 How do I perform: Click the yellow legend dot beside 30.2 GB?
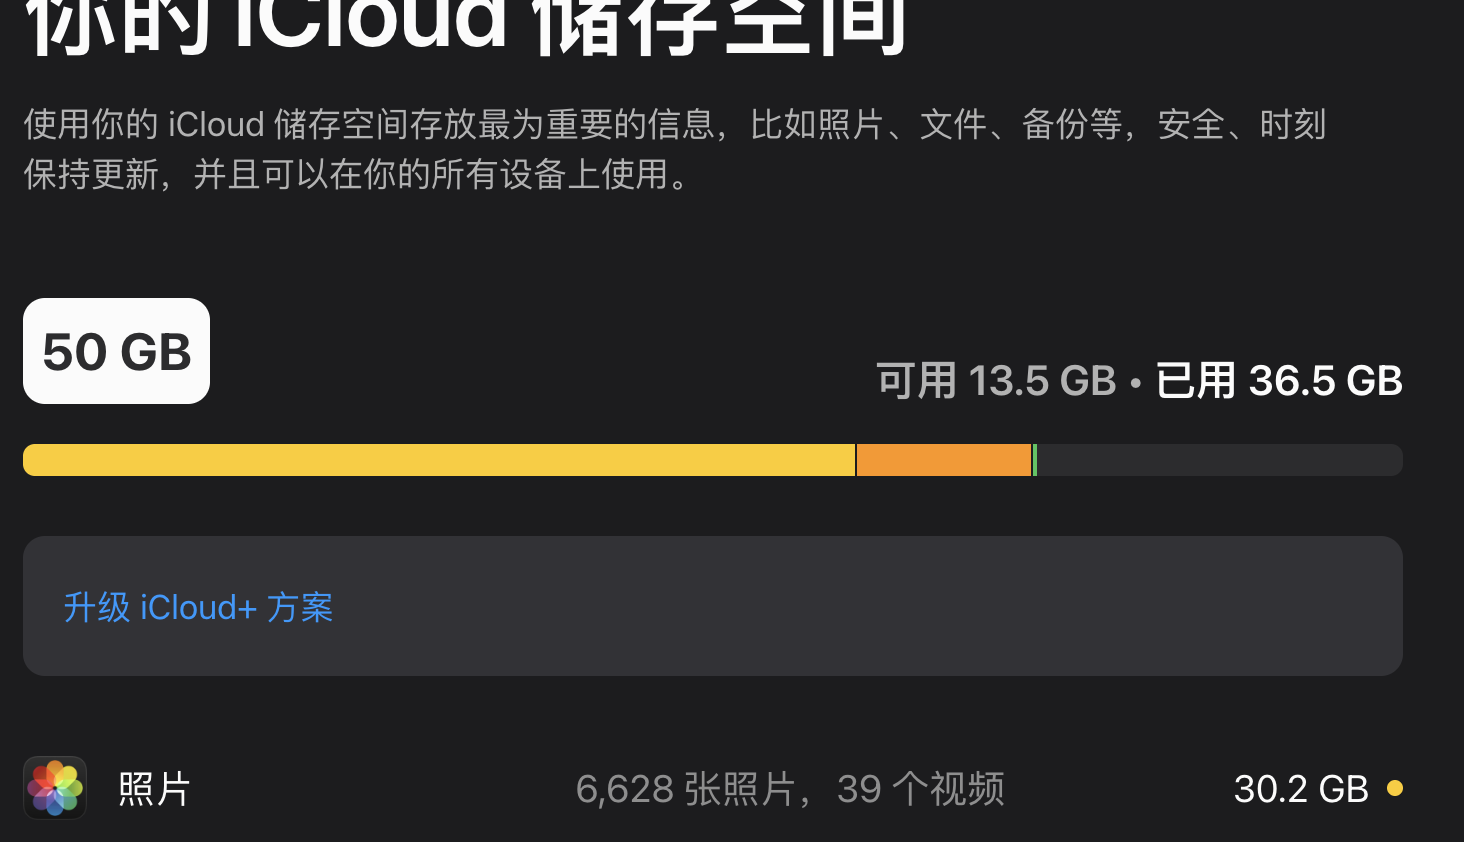tap(1395, 788)
